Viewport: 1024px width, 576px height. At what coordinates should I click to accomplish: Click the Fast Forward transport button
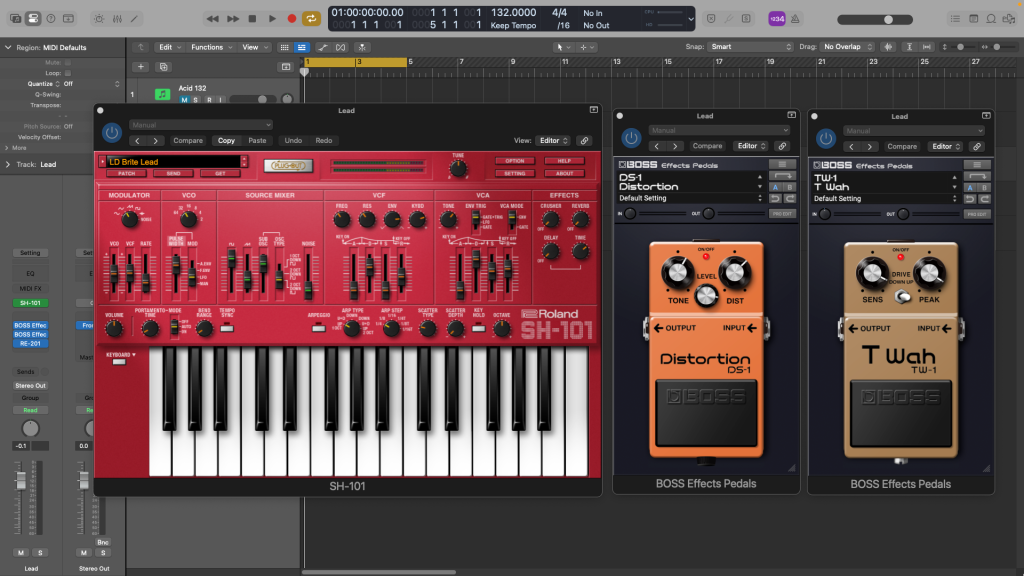tap(232, 19)
